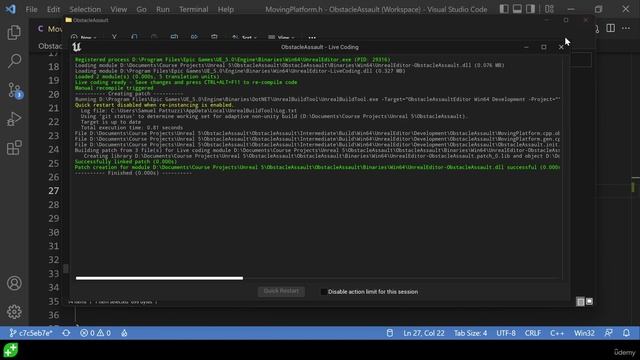Open the Source Control view

(15, 90)
